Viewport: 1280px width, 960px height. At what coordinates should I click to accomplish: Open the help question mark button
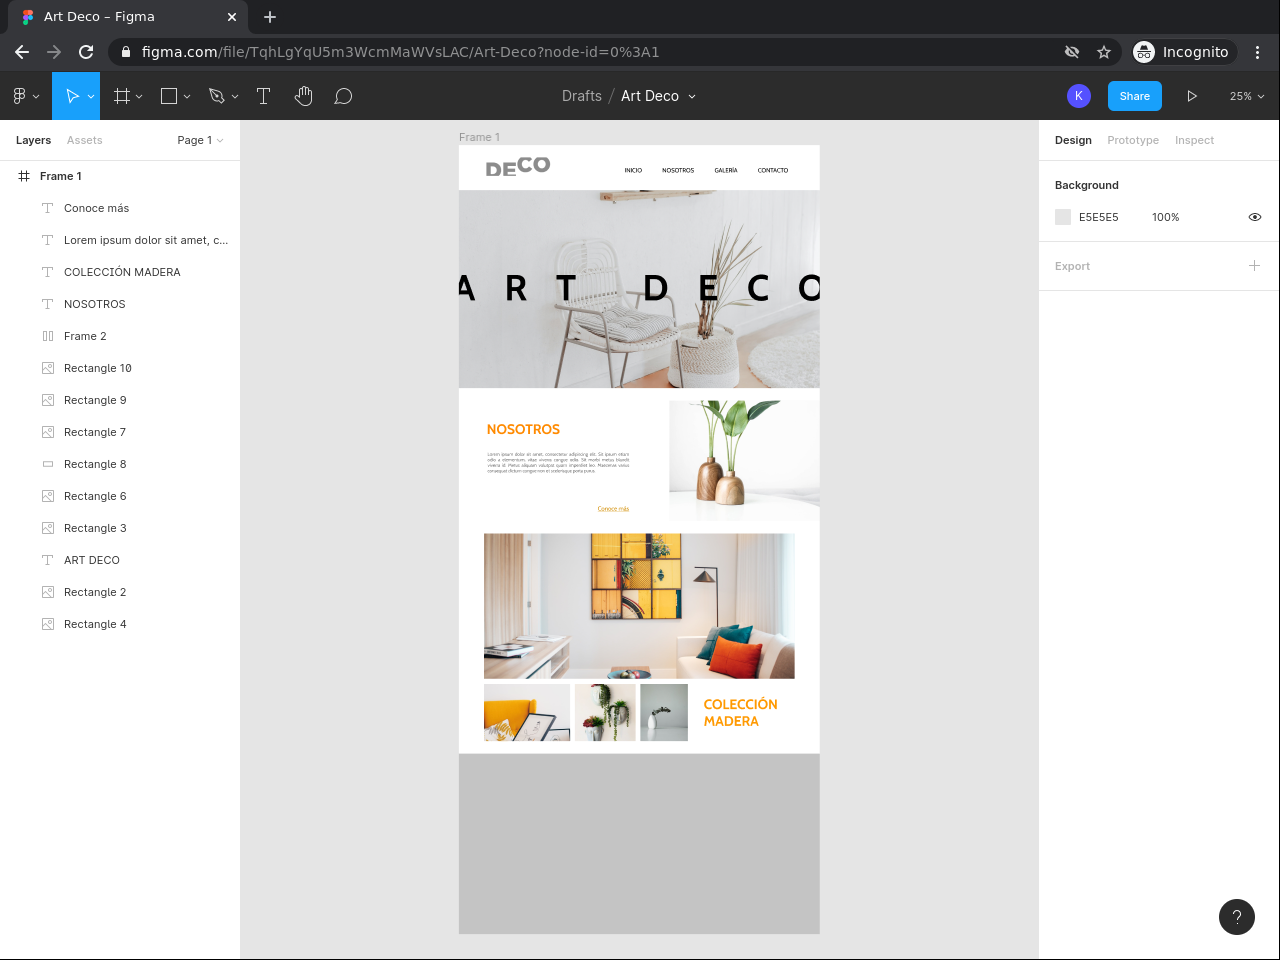point(1237,917)
